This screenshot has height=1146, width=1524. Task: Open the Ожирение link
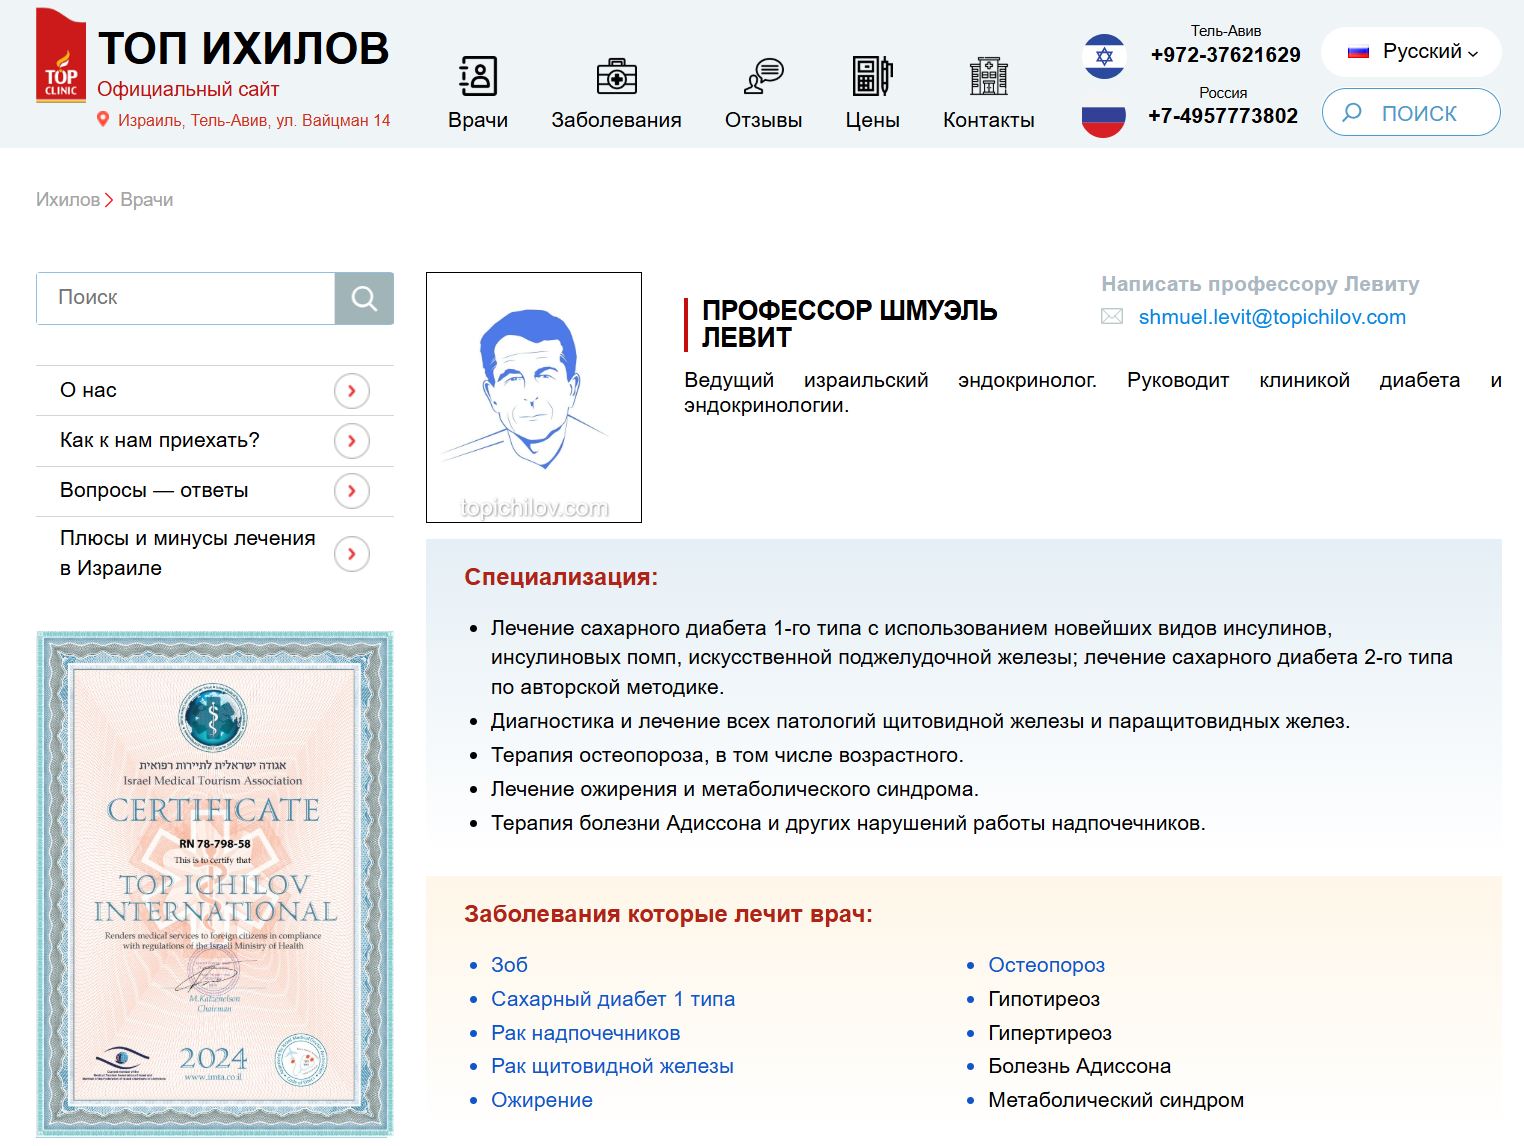coord(542,1100)
